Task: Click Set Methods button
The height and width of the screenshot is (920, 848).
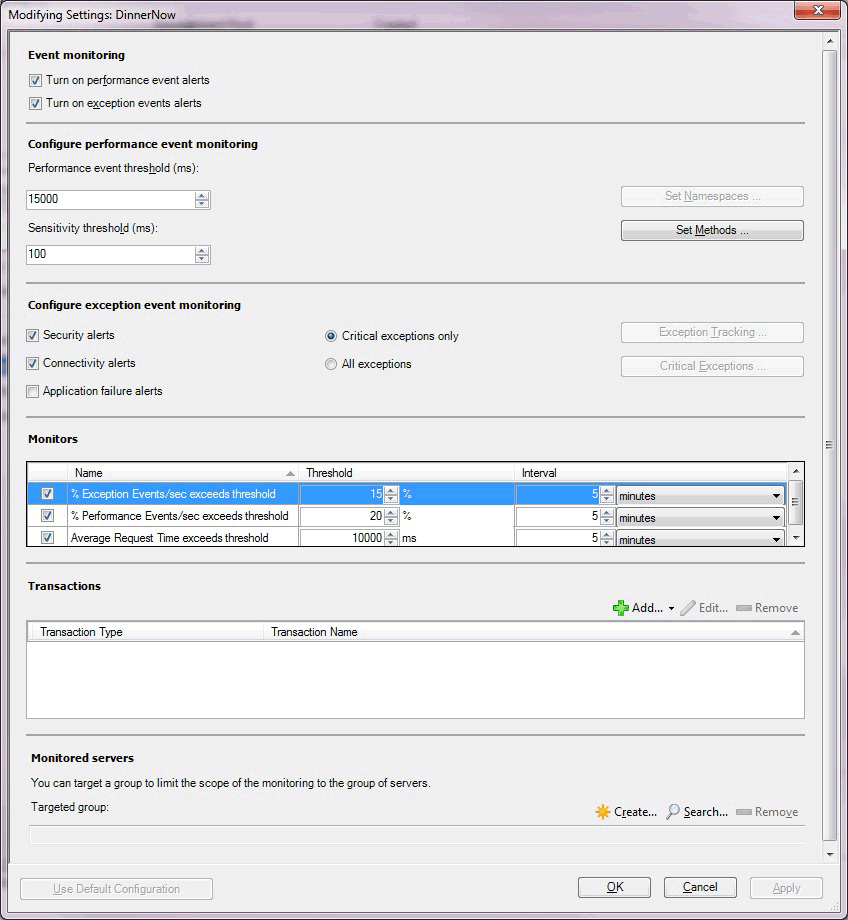Action: (712, 230)
